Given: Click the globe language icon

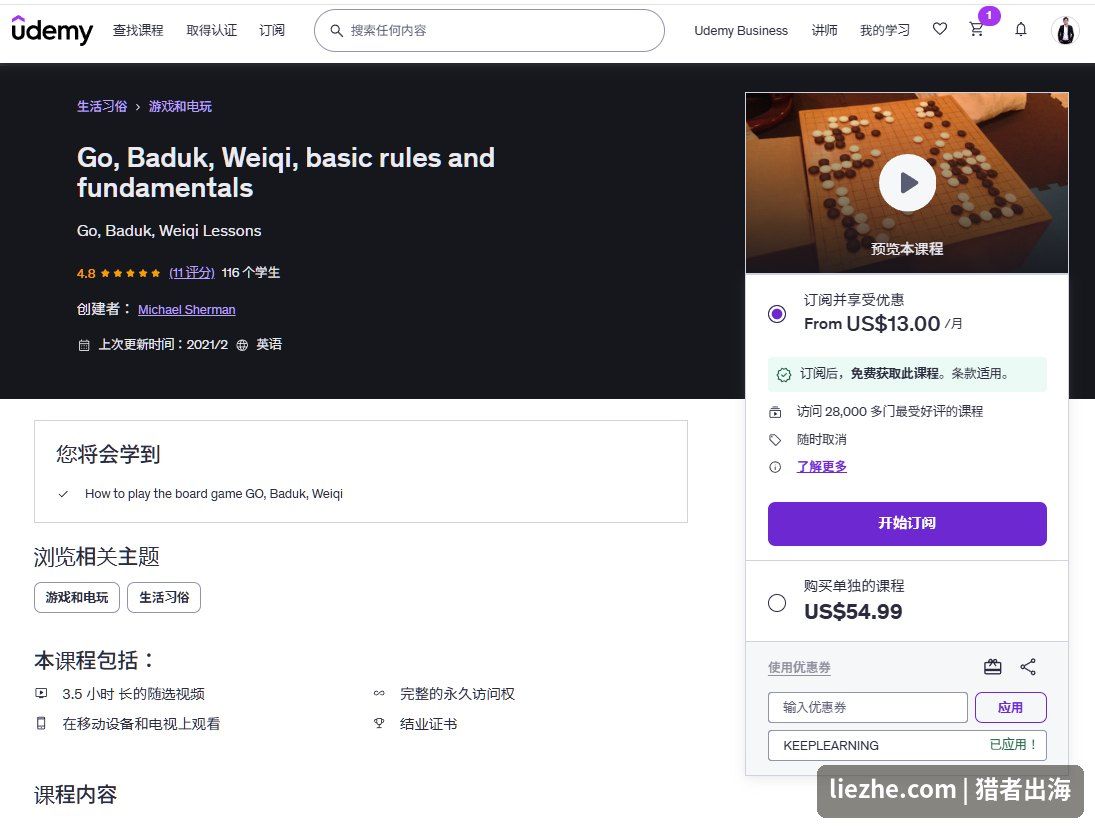Looking at the screenshot, I should 242,345.
